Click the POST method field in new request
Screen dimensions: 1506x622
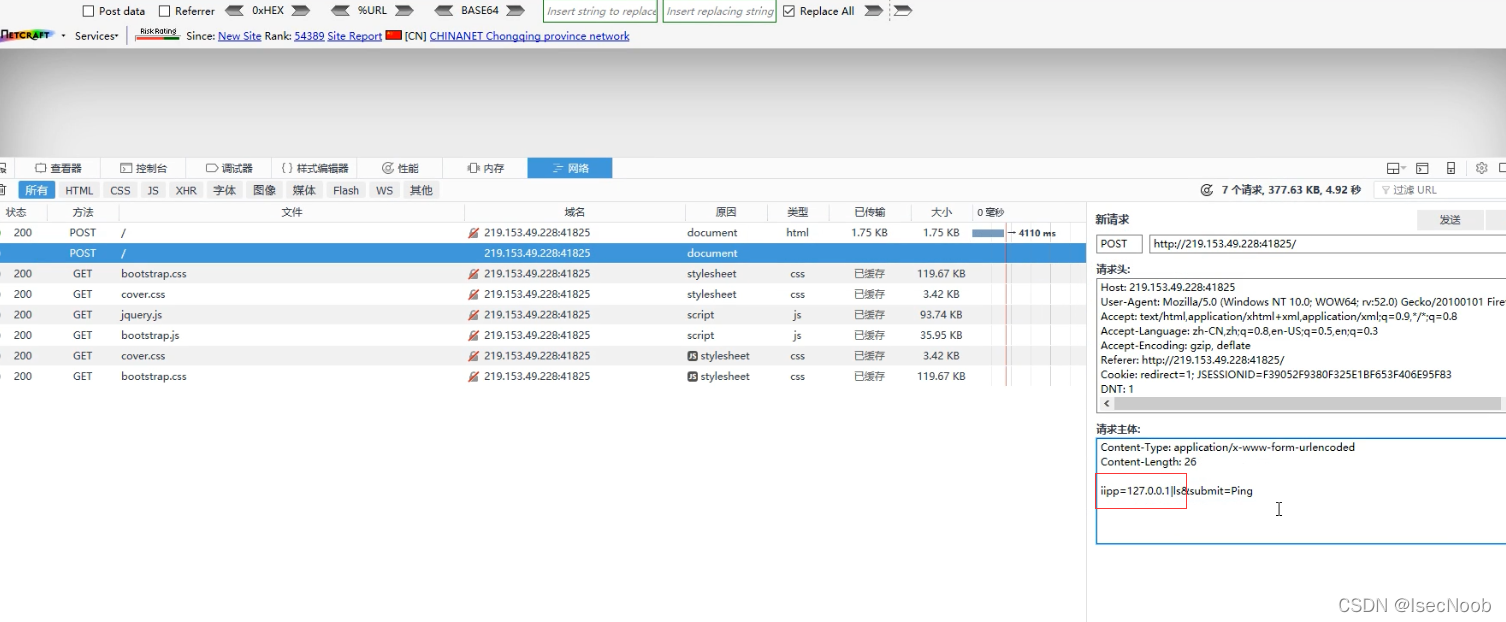click(1119, 244)
